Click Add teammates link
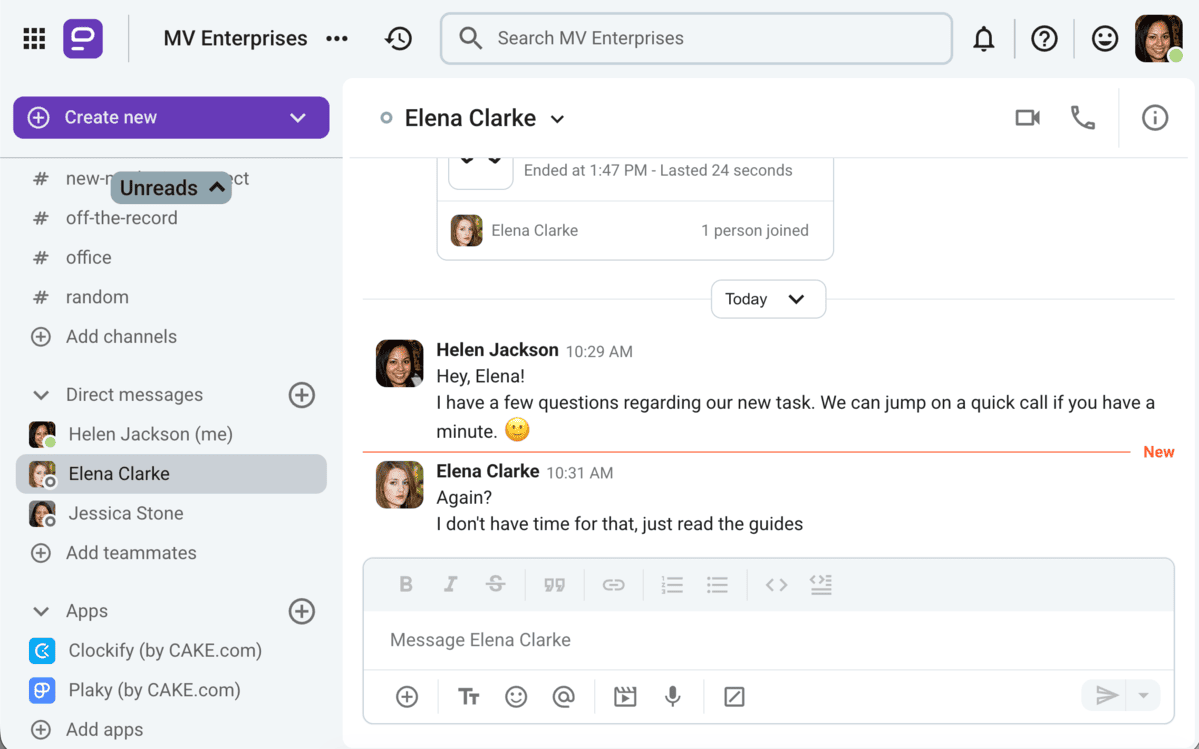The height and width of the screenshot is (749, 1199). 130,553
